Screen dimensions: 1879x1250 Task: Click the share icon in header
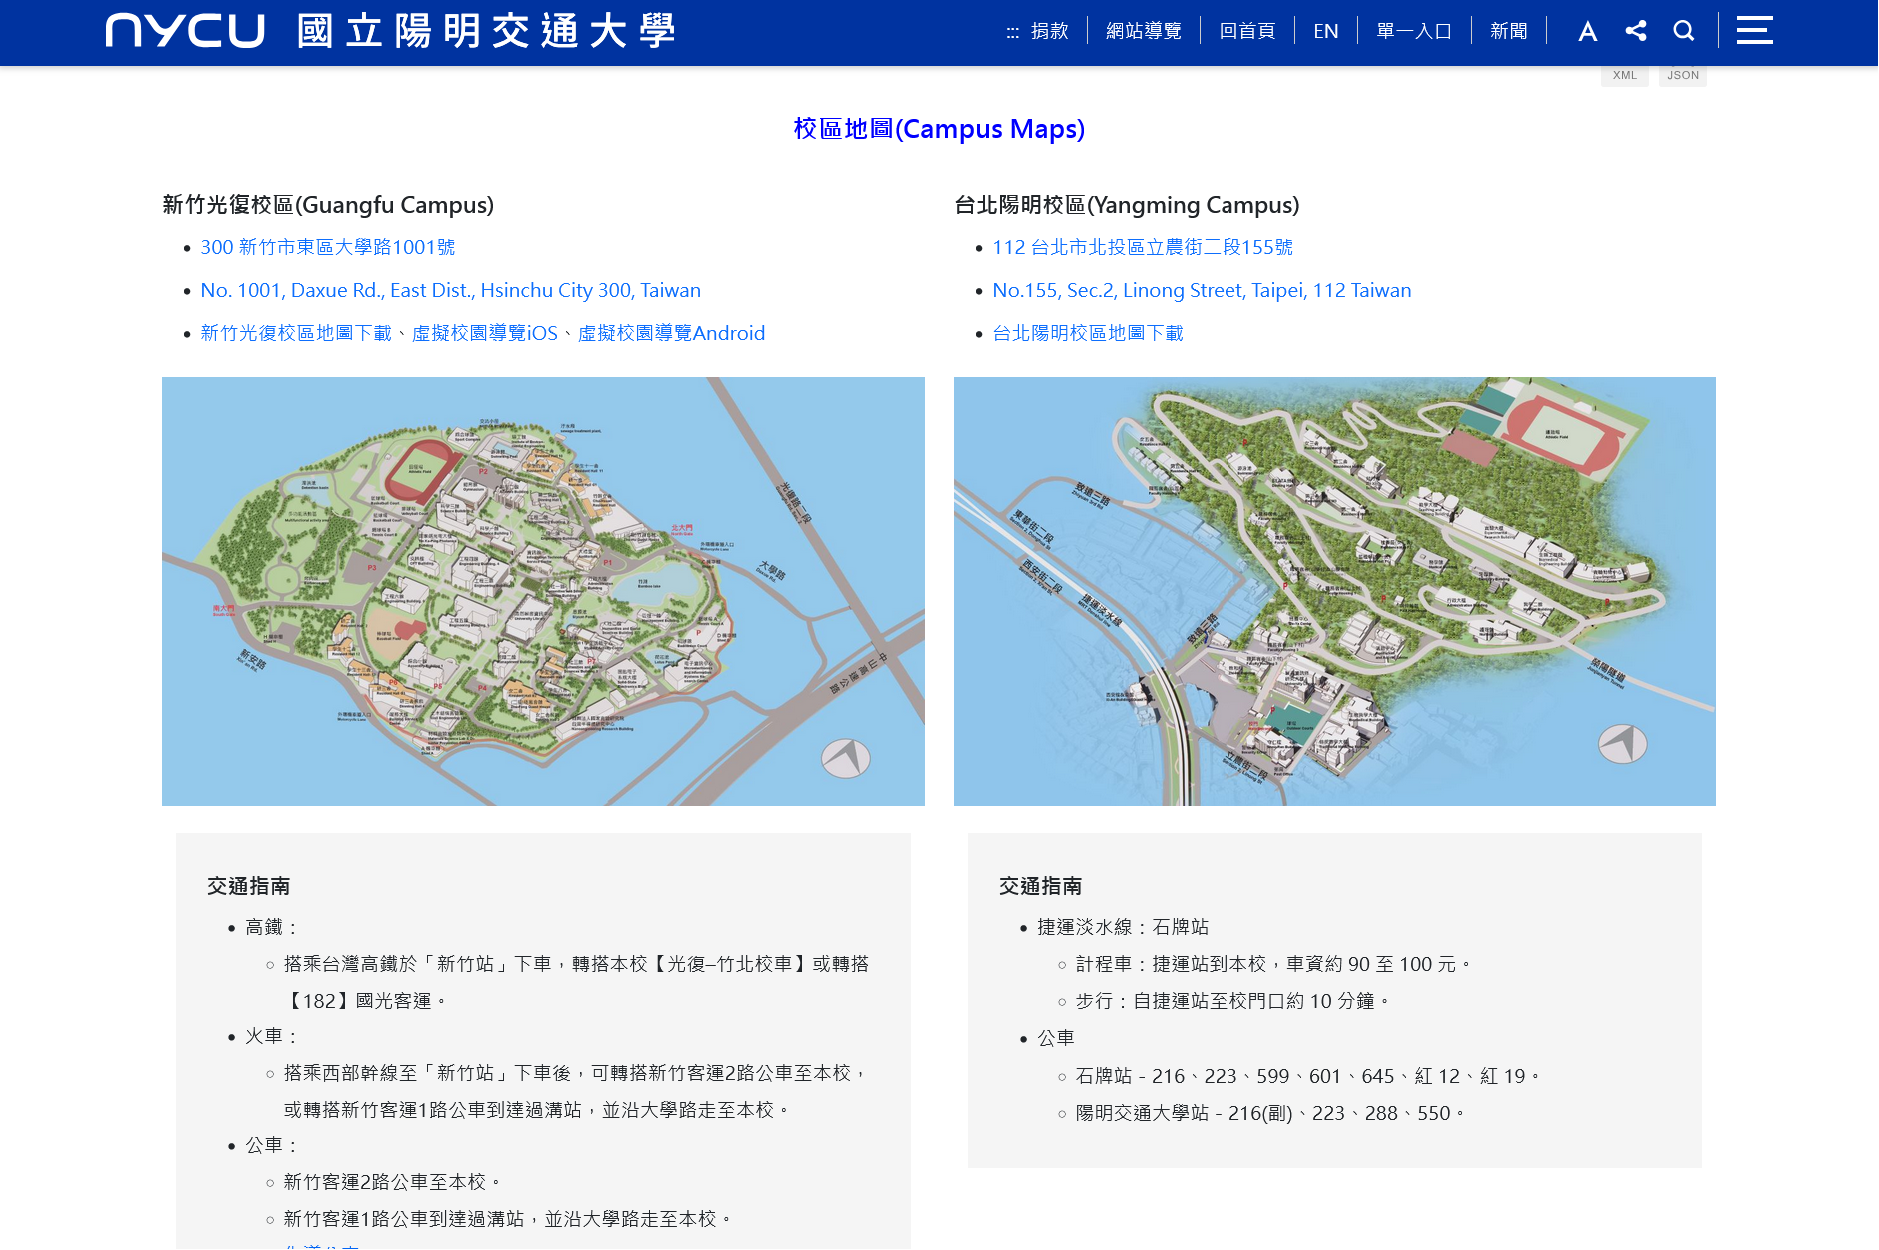[1636, 31]
